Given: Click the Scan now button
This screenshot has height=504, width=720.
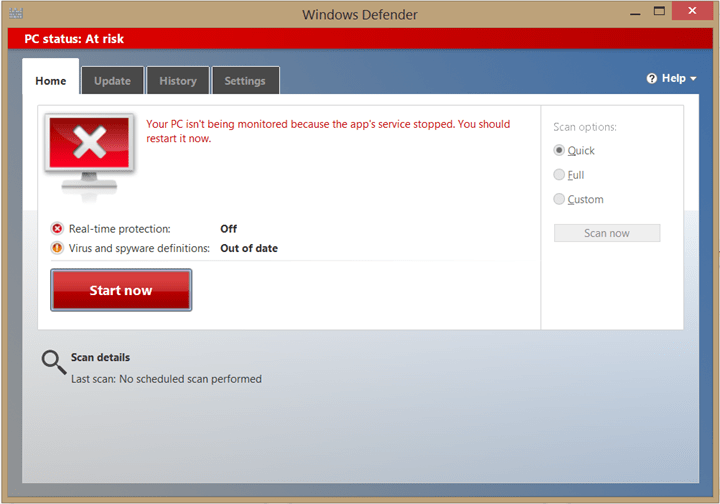Looking at the screenshot, I should pyautogui.click(x=607, y=233).
